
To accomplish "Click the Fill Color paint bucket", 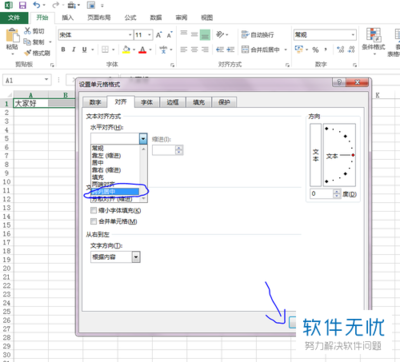I will [126, 50].
